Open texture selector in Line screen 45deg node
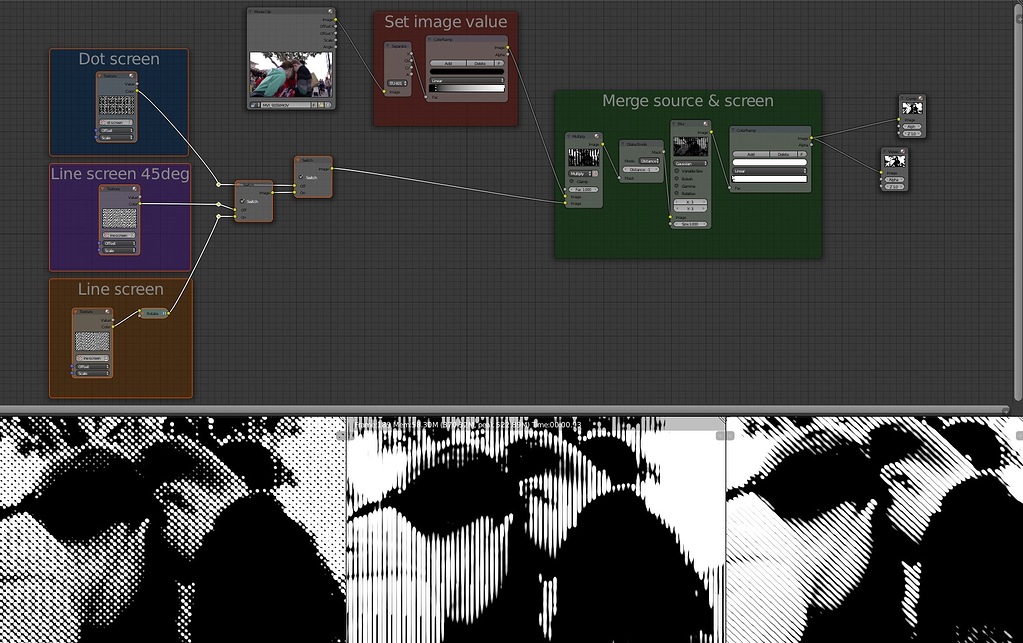 click(x=119, y=235)
